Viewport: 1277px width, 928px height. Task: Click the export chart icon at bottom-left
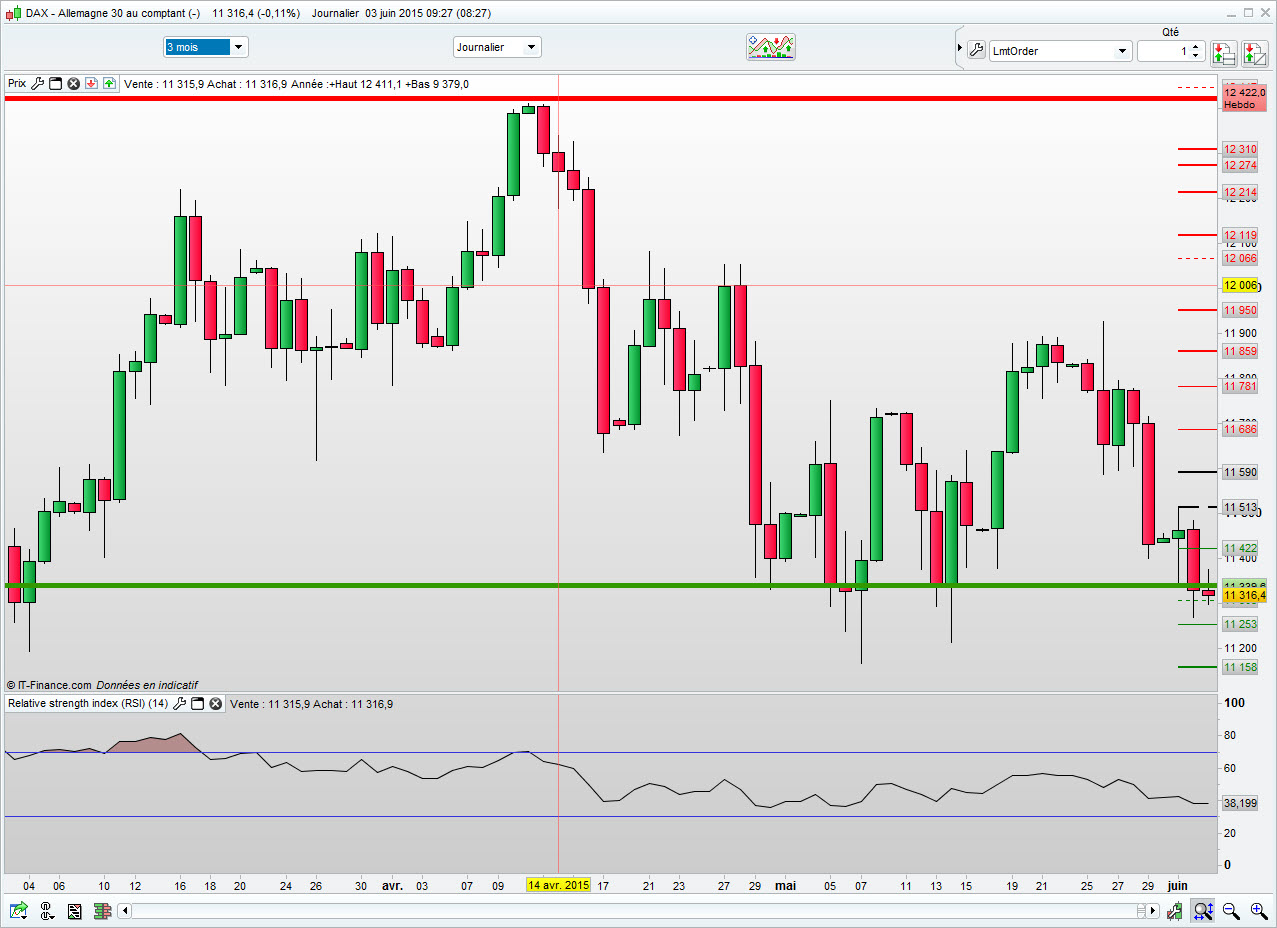click(18, 911)
